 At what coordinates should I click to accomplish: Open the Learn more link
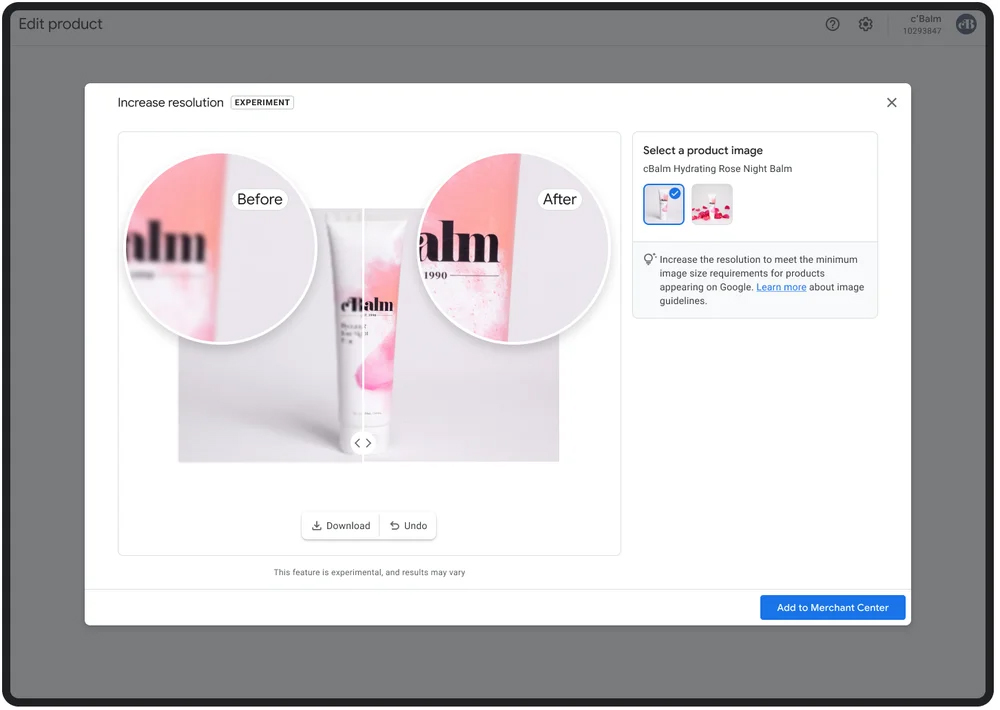tap(781, 287)
